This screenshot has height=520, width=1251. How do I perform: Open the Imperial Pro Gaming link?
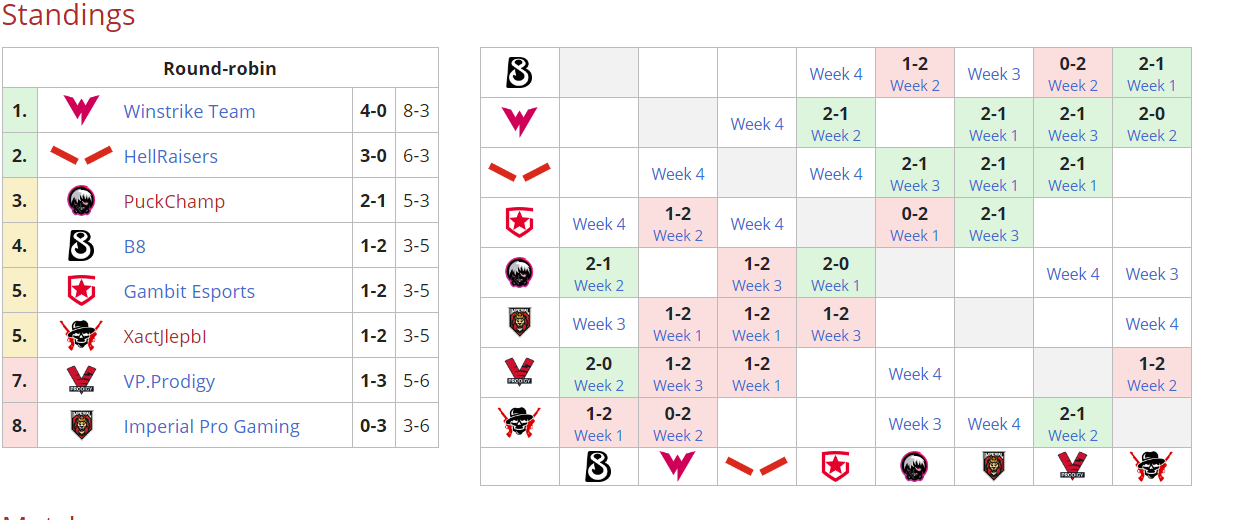[x=211, y=426]
